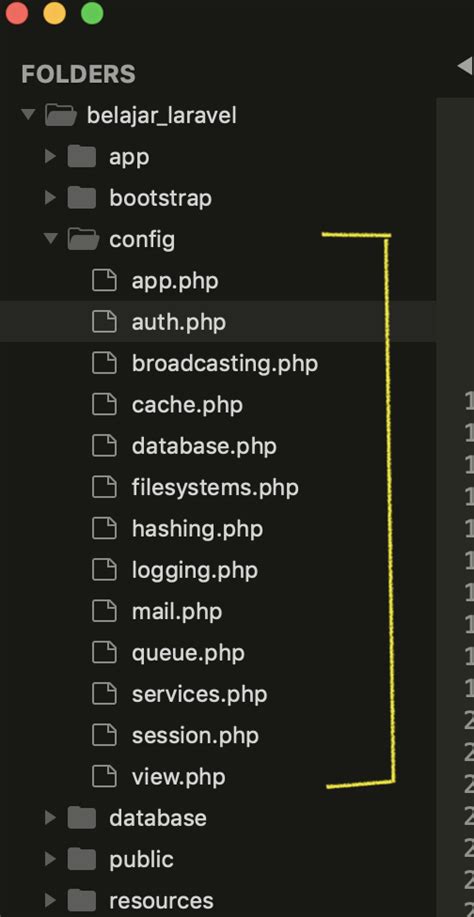Expand the app folder arrow
The height and width of the screenshot is (917, 474).
pos(51,156)
